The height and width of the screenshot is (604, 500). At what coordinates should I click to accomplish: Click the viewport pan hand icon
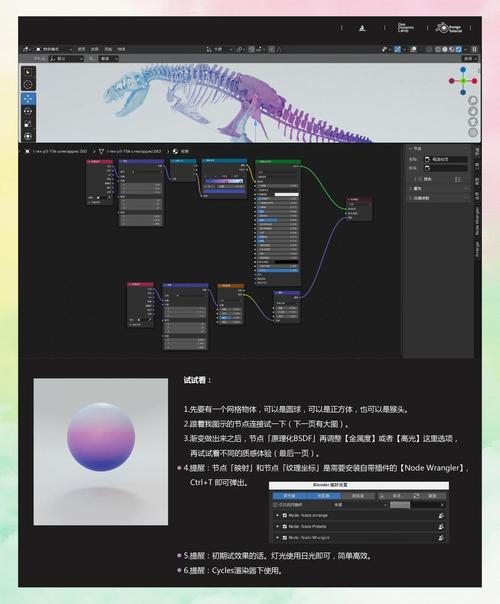(473, 111)
